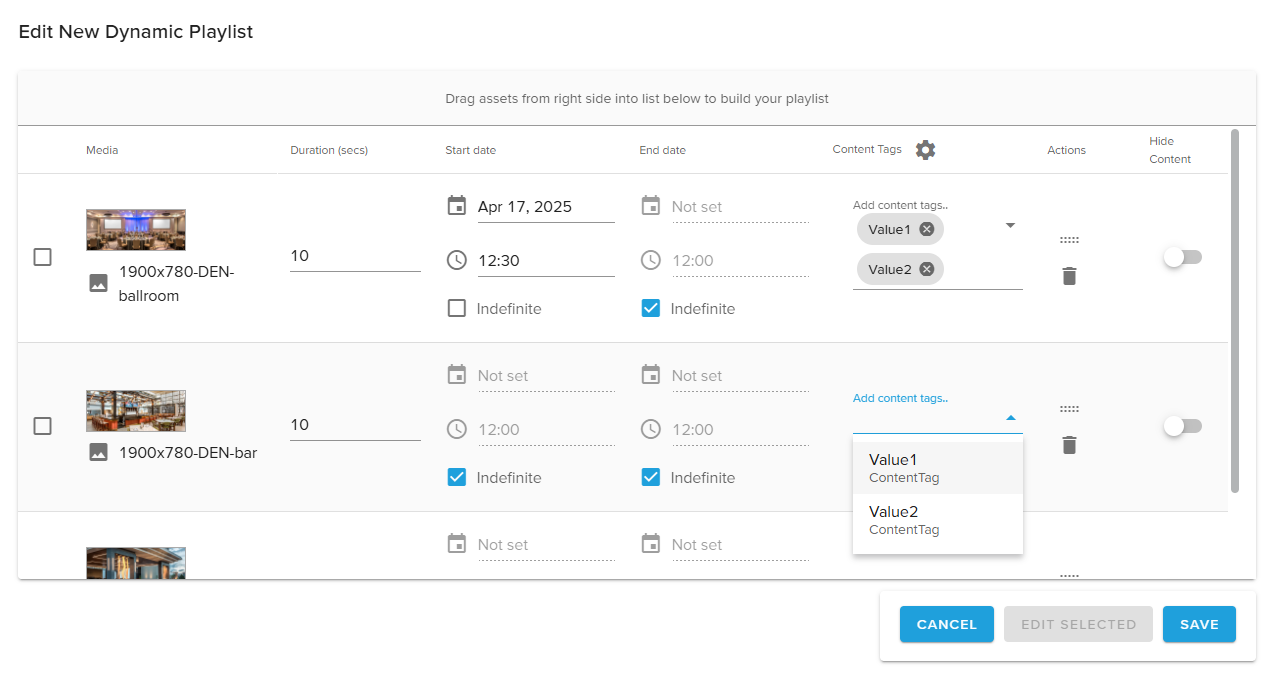Delete the ballroom media row
Image resolution: width=1274 pixels, height=677 pixels.
(1069, 276)
